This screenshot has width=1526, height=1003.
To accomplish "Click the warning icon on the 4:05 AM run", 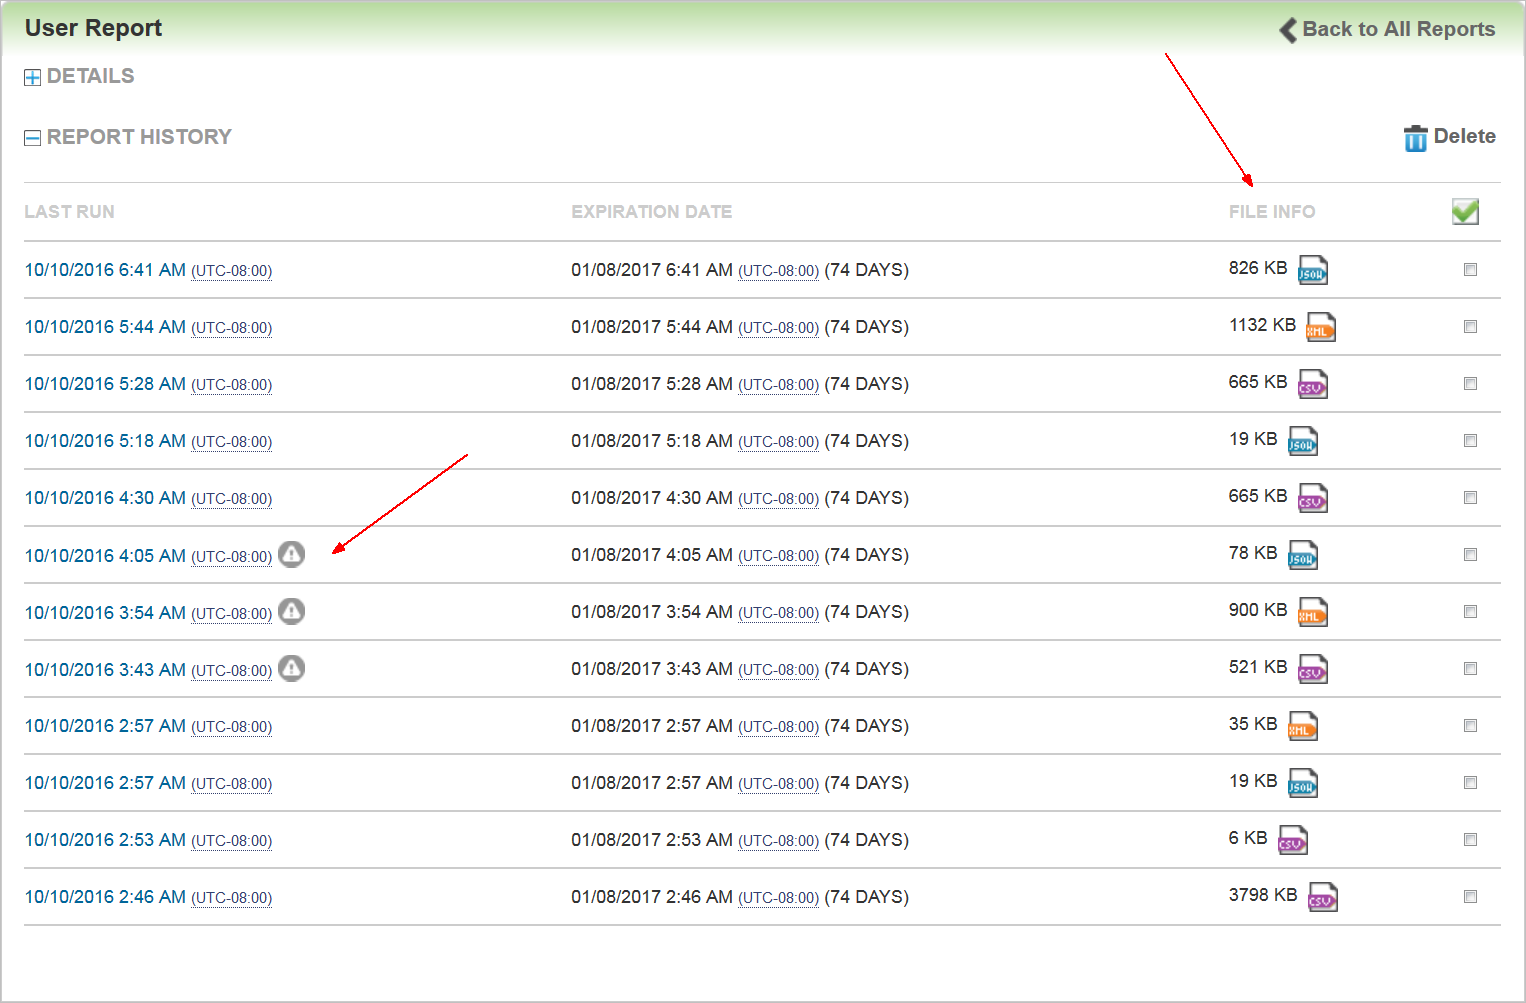I will 291,554.
